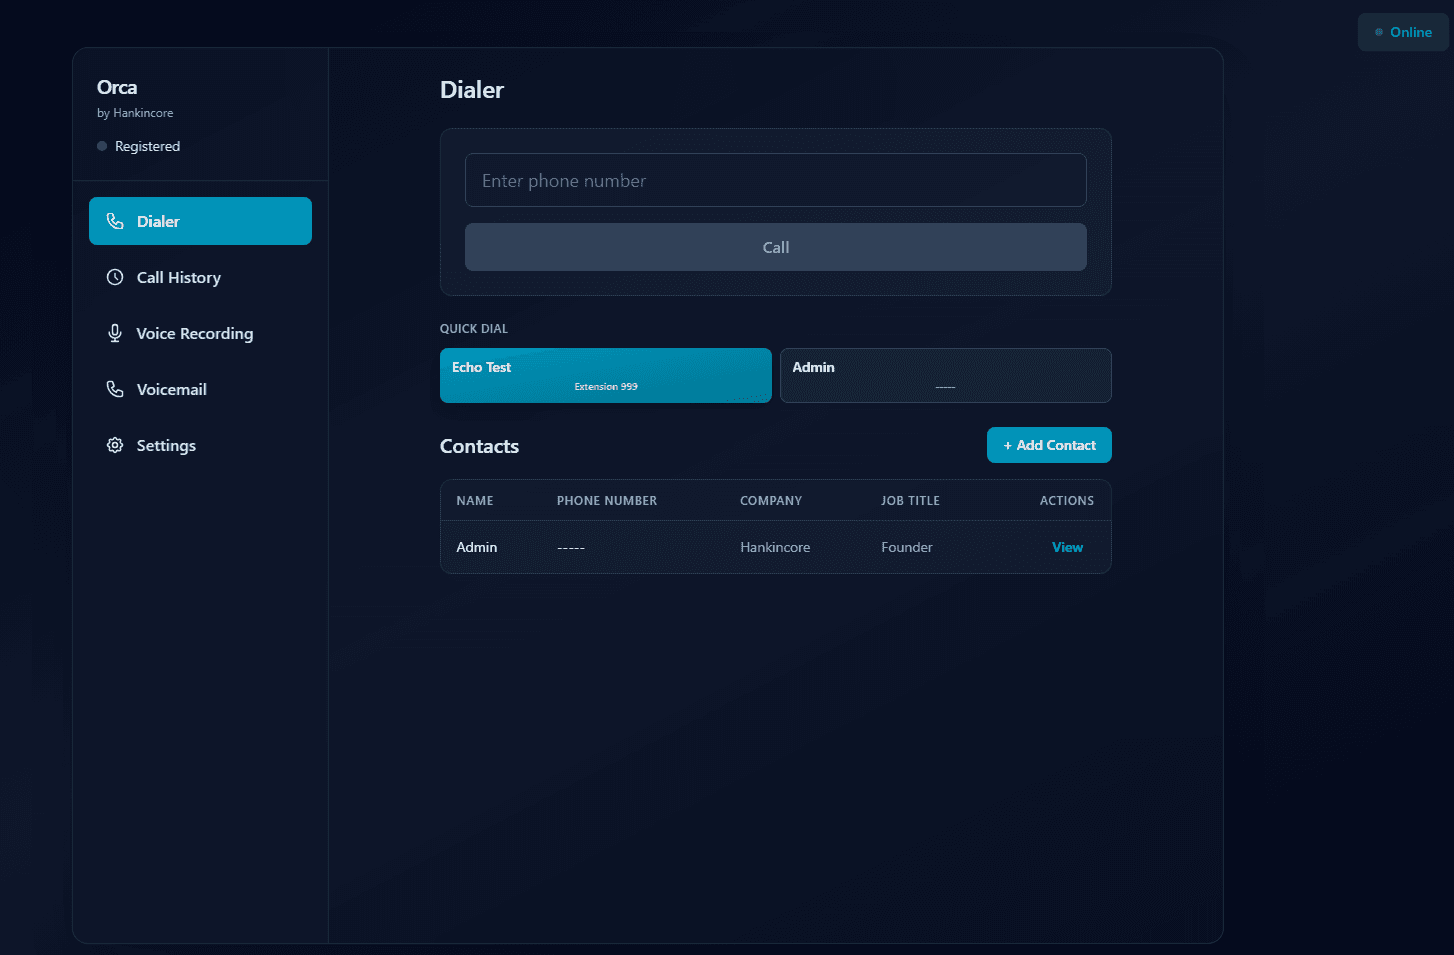Click the Online status badge
This screenshot has height=955, width=1454.
tap(1403, 32)
